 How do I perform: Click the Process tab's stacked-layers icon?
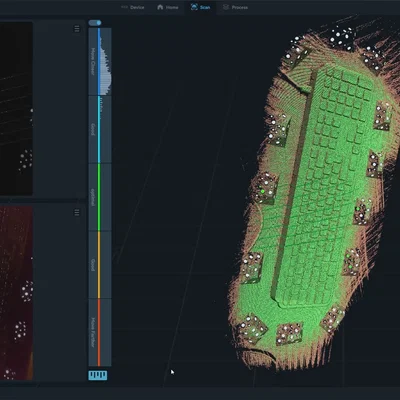click(x=226, y=7)
